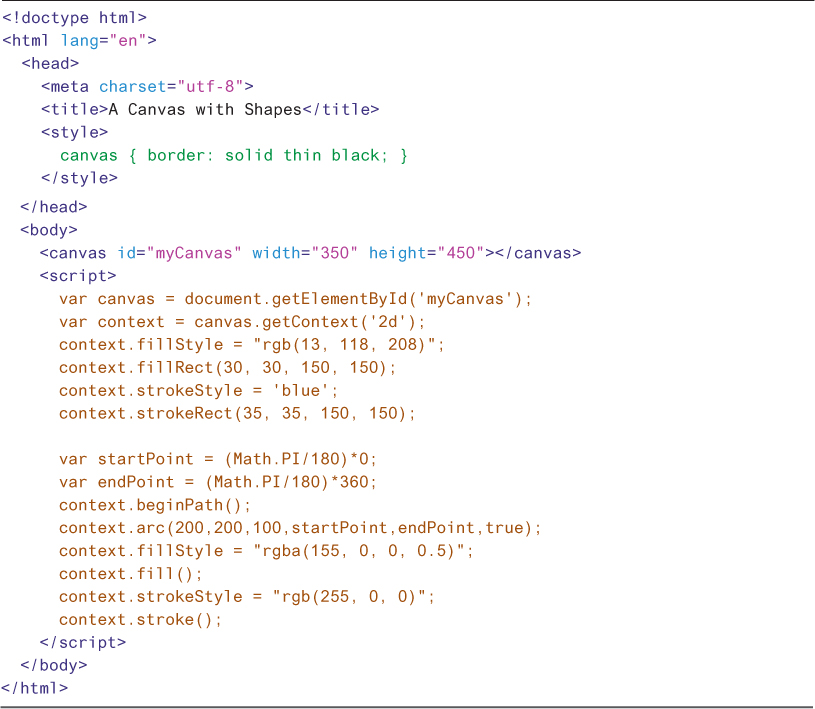Click the rgba(155, 0, 0, 0.5) fillStyle line
The image size is (815, 709).
point(266,551)
